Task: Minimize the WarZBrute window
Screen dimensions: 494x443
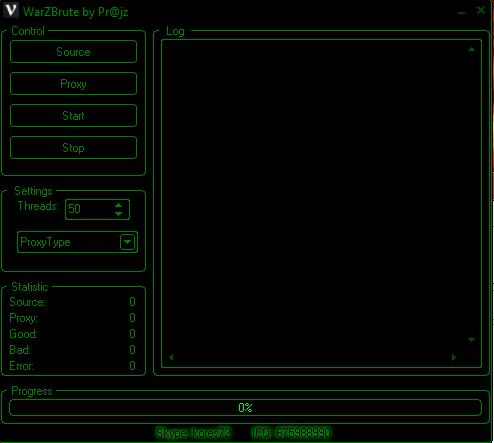Action: tap(461, 12)
